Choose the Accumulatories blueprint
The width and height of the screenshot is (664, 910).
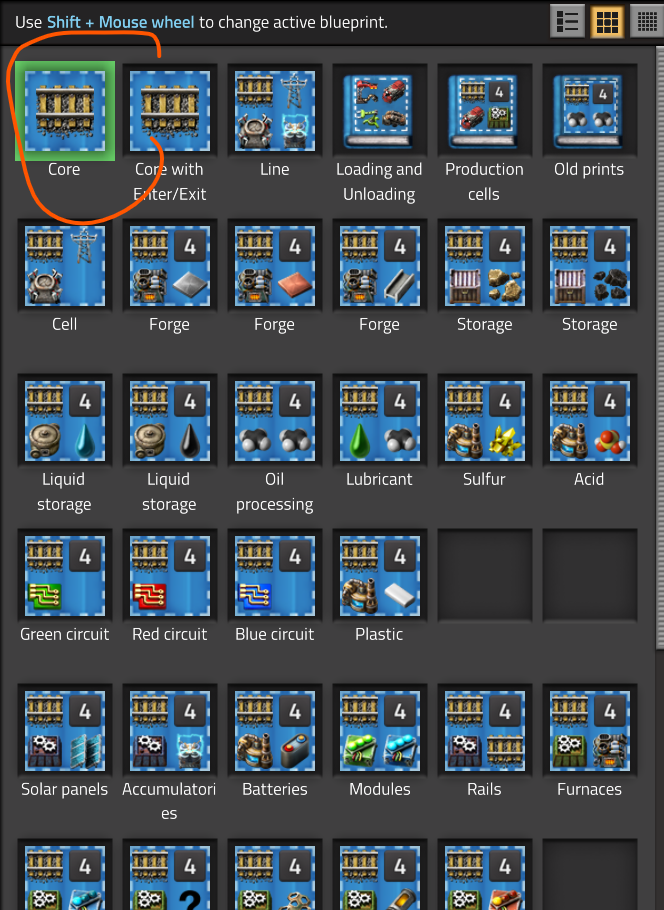169,731
